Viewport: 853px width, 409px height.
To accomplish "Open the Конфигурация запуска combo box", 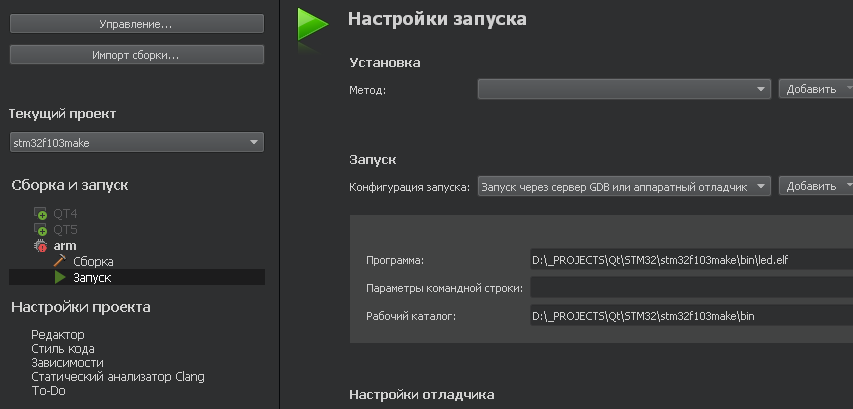I will pyautogui.click(x=623, y=186).
